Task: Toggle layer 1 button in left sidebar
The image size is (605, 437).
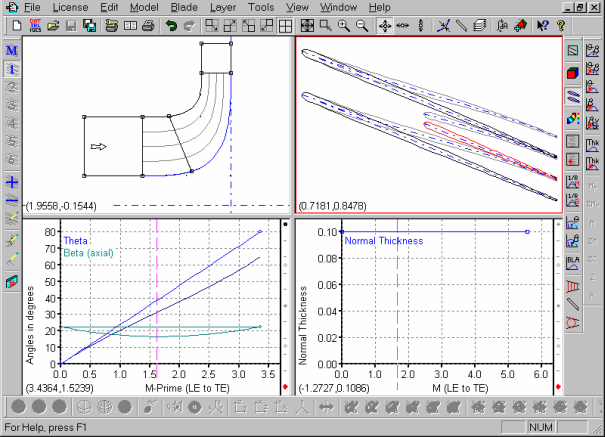Action: (x=11, y=69)
